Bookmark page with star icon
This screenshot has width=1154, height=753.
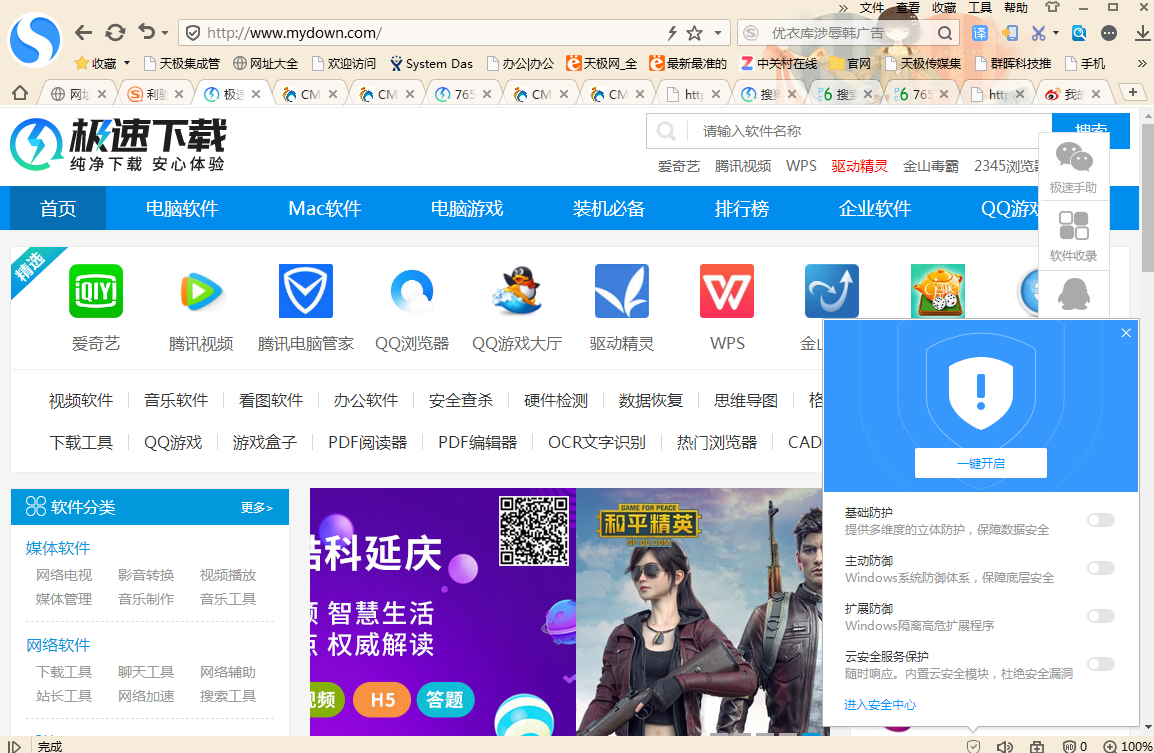pos(694,32)
